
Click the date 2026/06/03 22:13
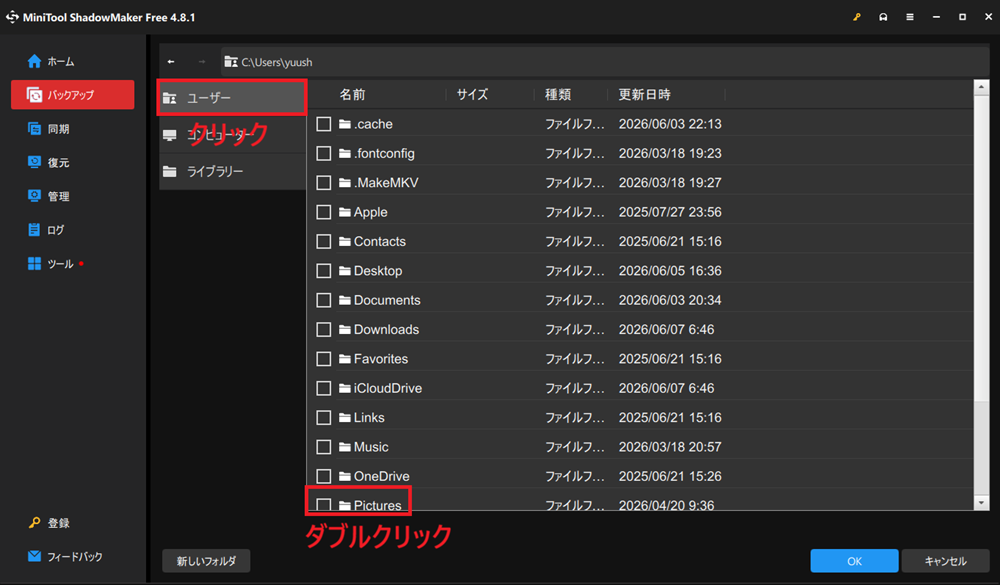(670, 124)
